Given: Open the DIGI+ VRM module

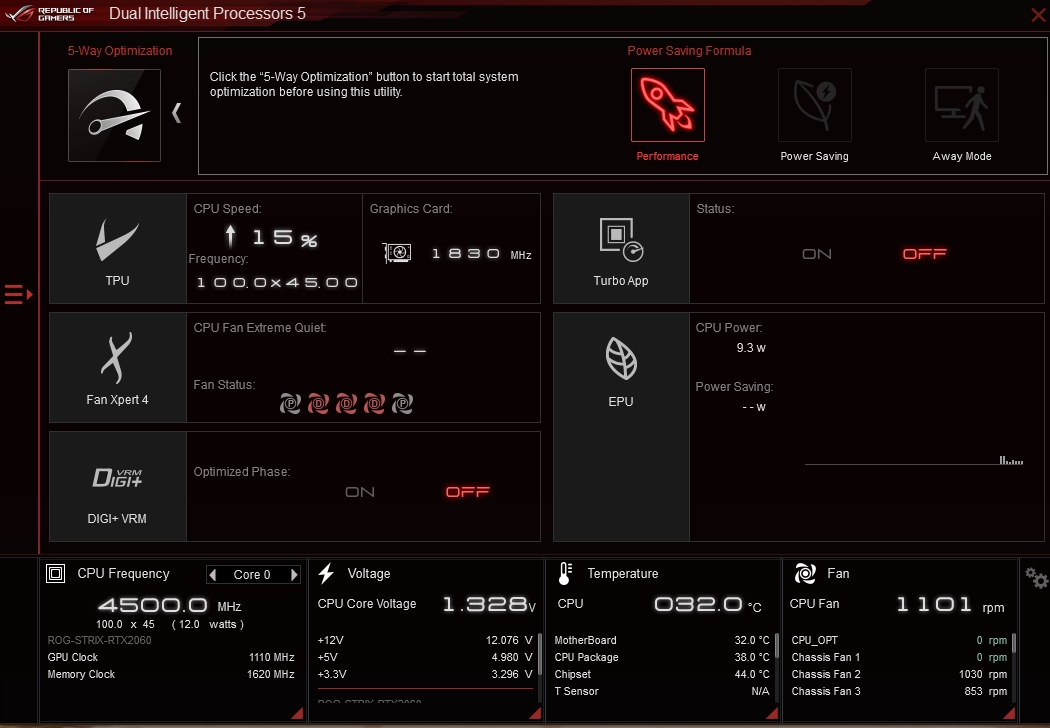Looking at the screenshot, I should click(x=118, y=486).
